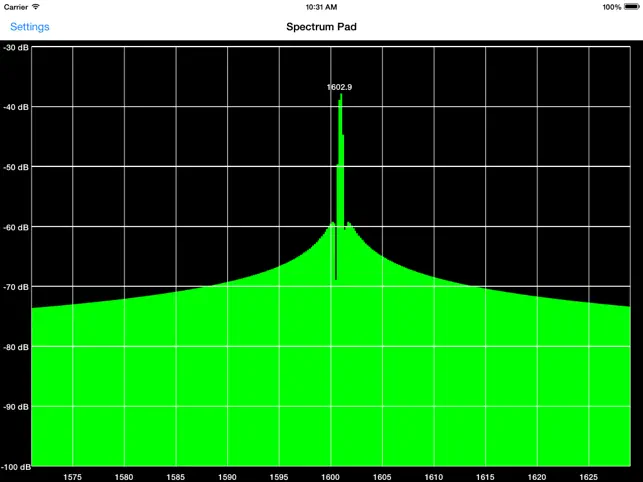Tap the Spectrum Pad title
Image resolution: width=643 pixels, height=482 pixels.
coord(322,27)
